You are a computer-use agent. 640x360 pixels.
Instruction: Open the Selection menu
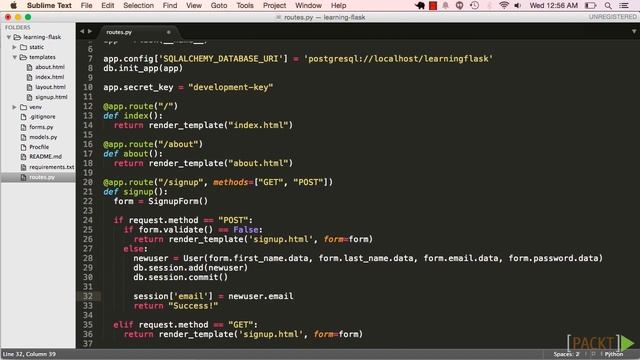click(x=138, y=5)
